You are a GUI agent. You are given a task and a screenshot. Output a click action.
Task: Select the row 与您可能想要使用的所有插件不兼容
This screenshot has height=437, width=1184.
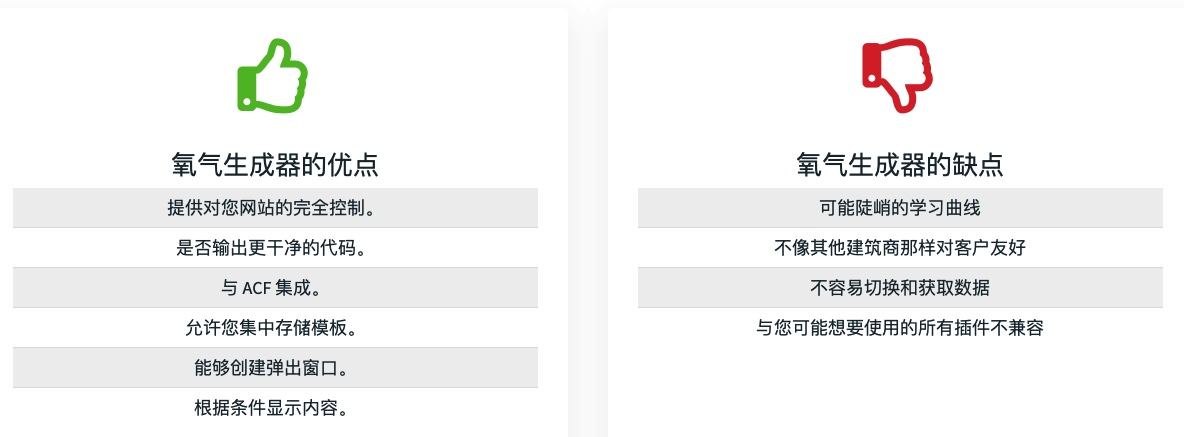[900, 328]
